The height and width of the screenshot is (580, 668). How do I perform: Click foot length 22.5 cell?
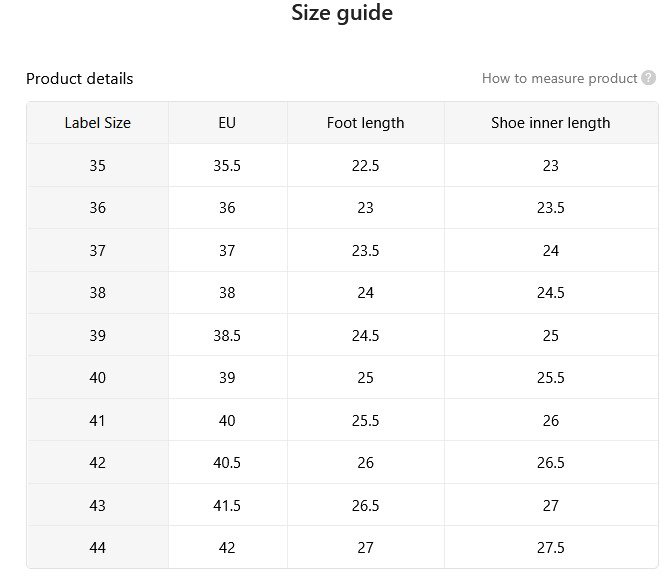click(366, 165)
